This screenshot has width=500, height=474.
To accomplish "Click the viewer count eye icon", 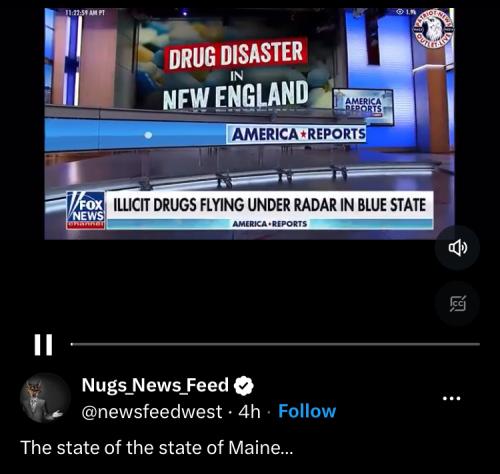I will (400, 12).
